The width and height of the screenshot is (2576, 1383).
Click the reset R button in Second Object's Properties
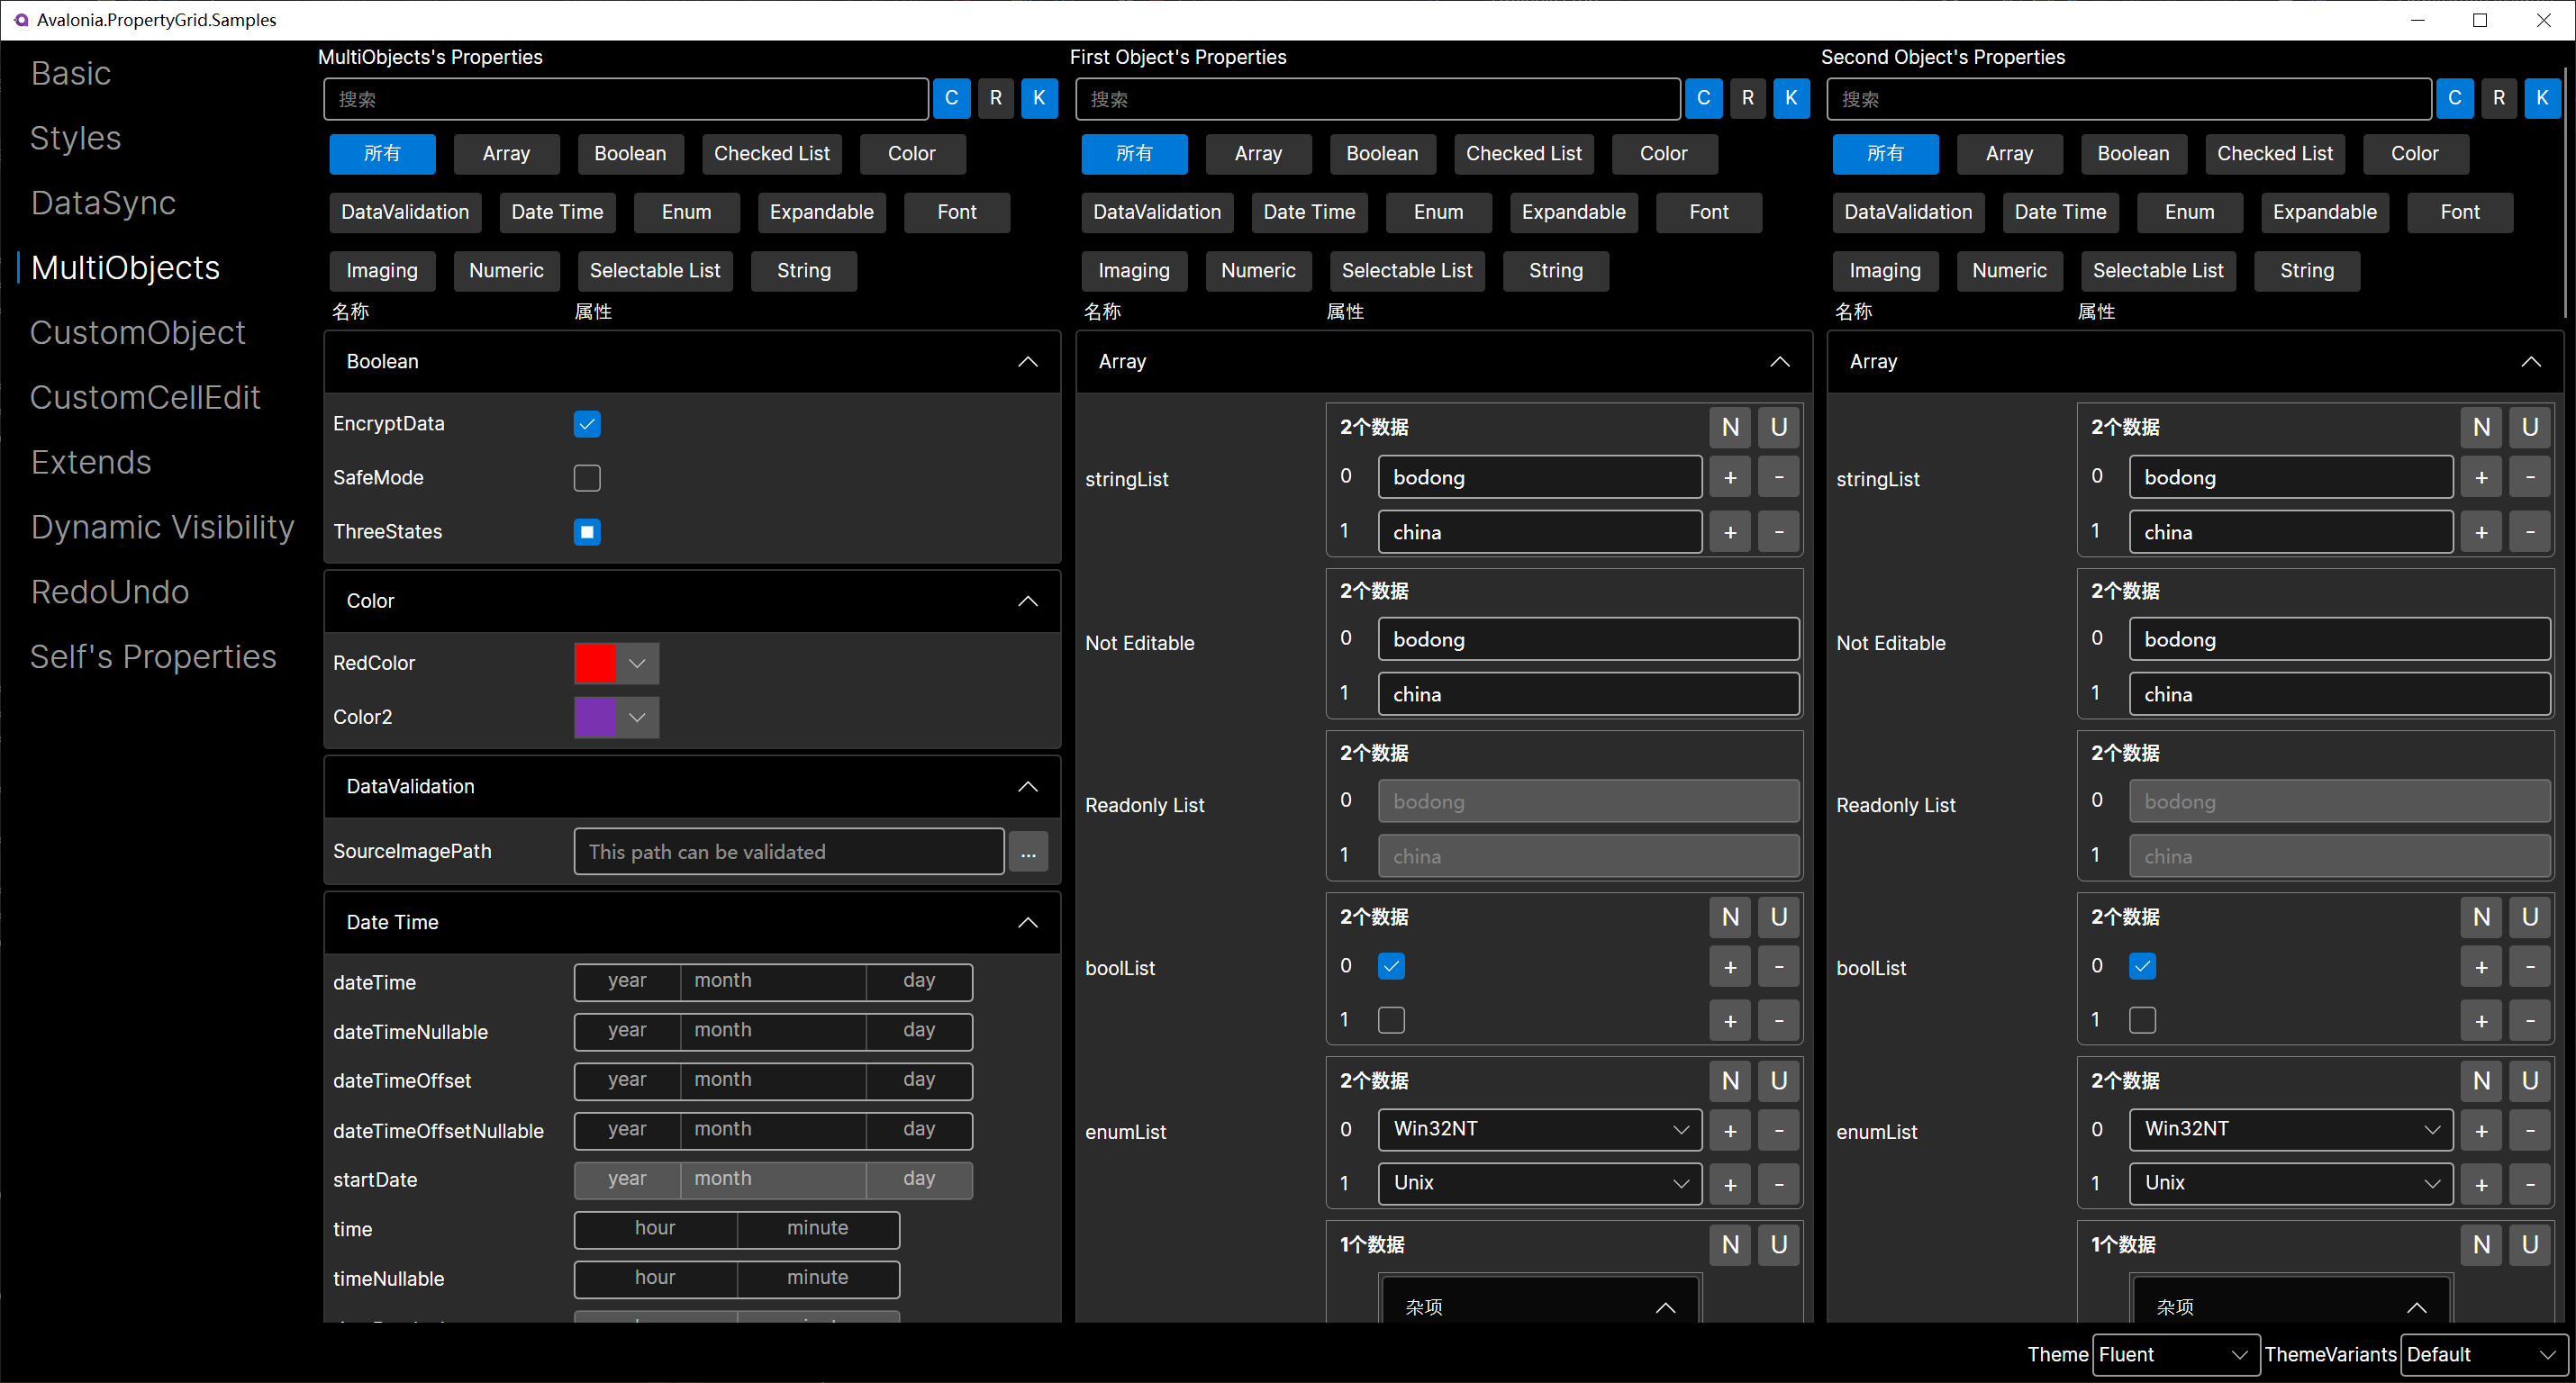click(x=2498, y=99)
